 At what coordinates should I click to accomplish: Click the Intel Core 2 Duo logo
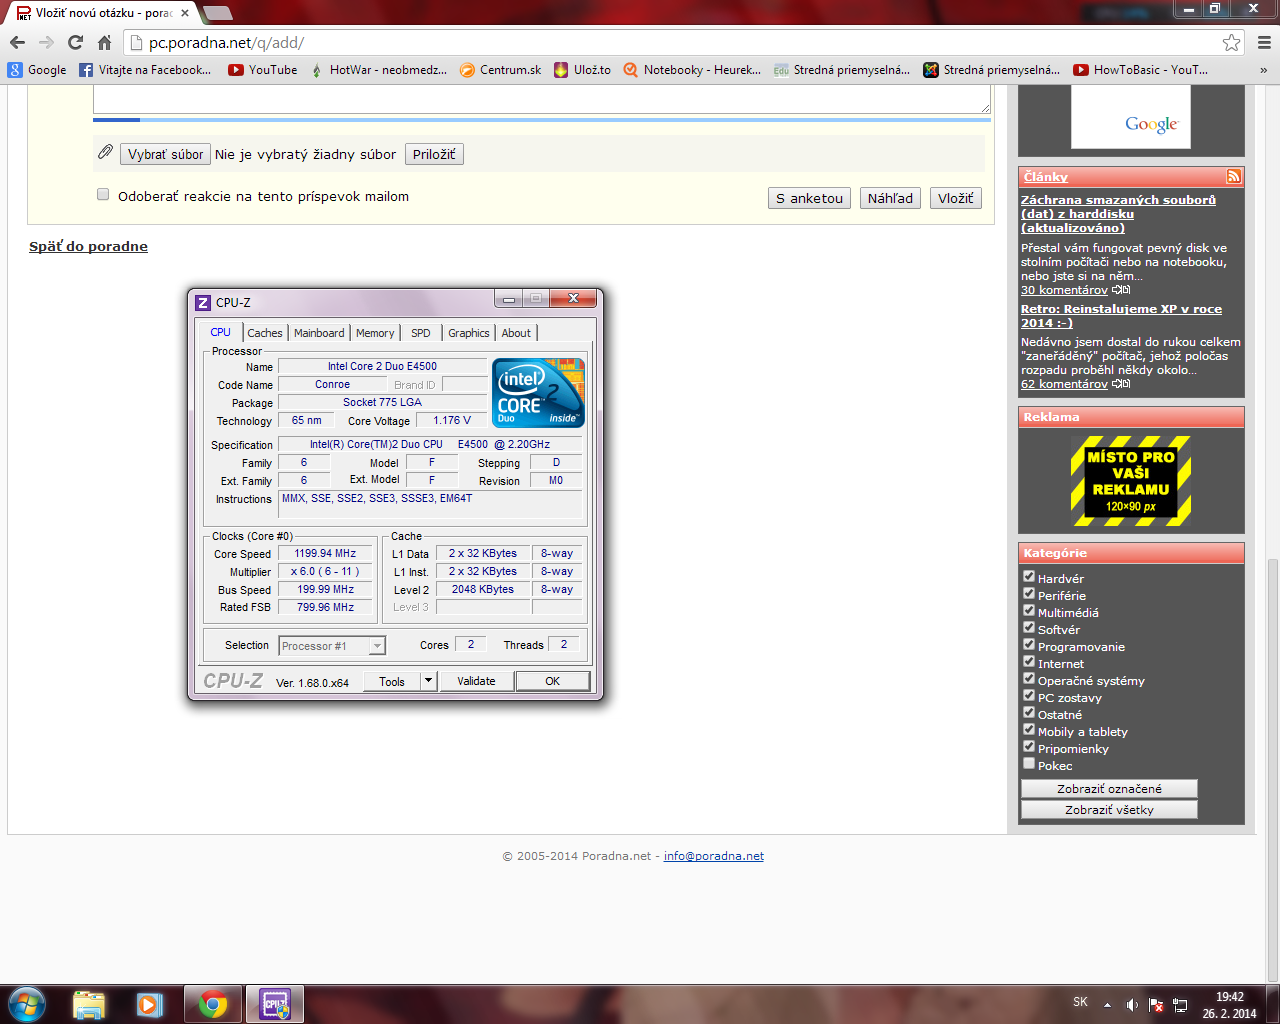539,392
